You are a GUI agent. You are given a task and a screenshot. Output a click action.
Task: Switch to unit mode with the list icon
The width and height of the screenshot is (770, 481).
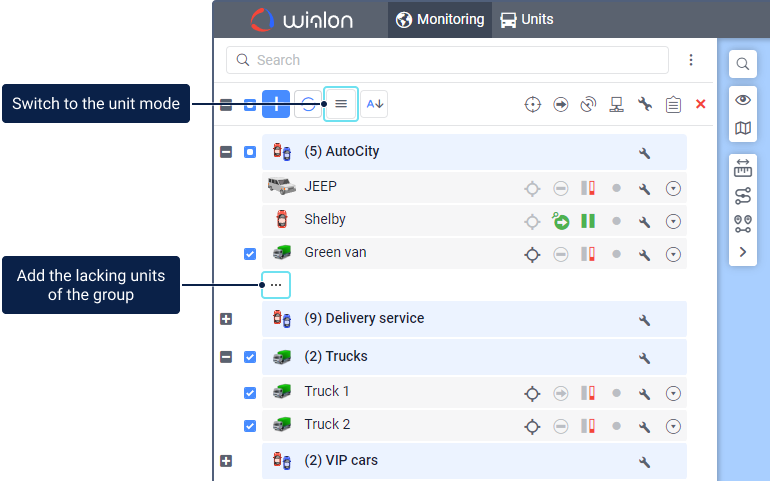(x=341, y=104)
